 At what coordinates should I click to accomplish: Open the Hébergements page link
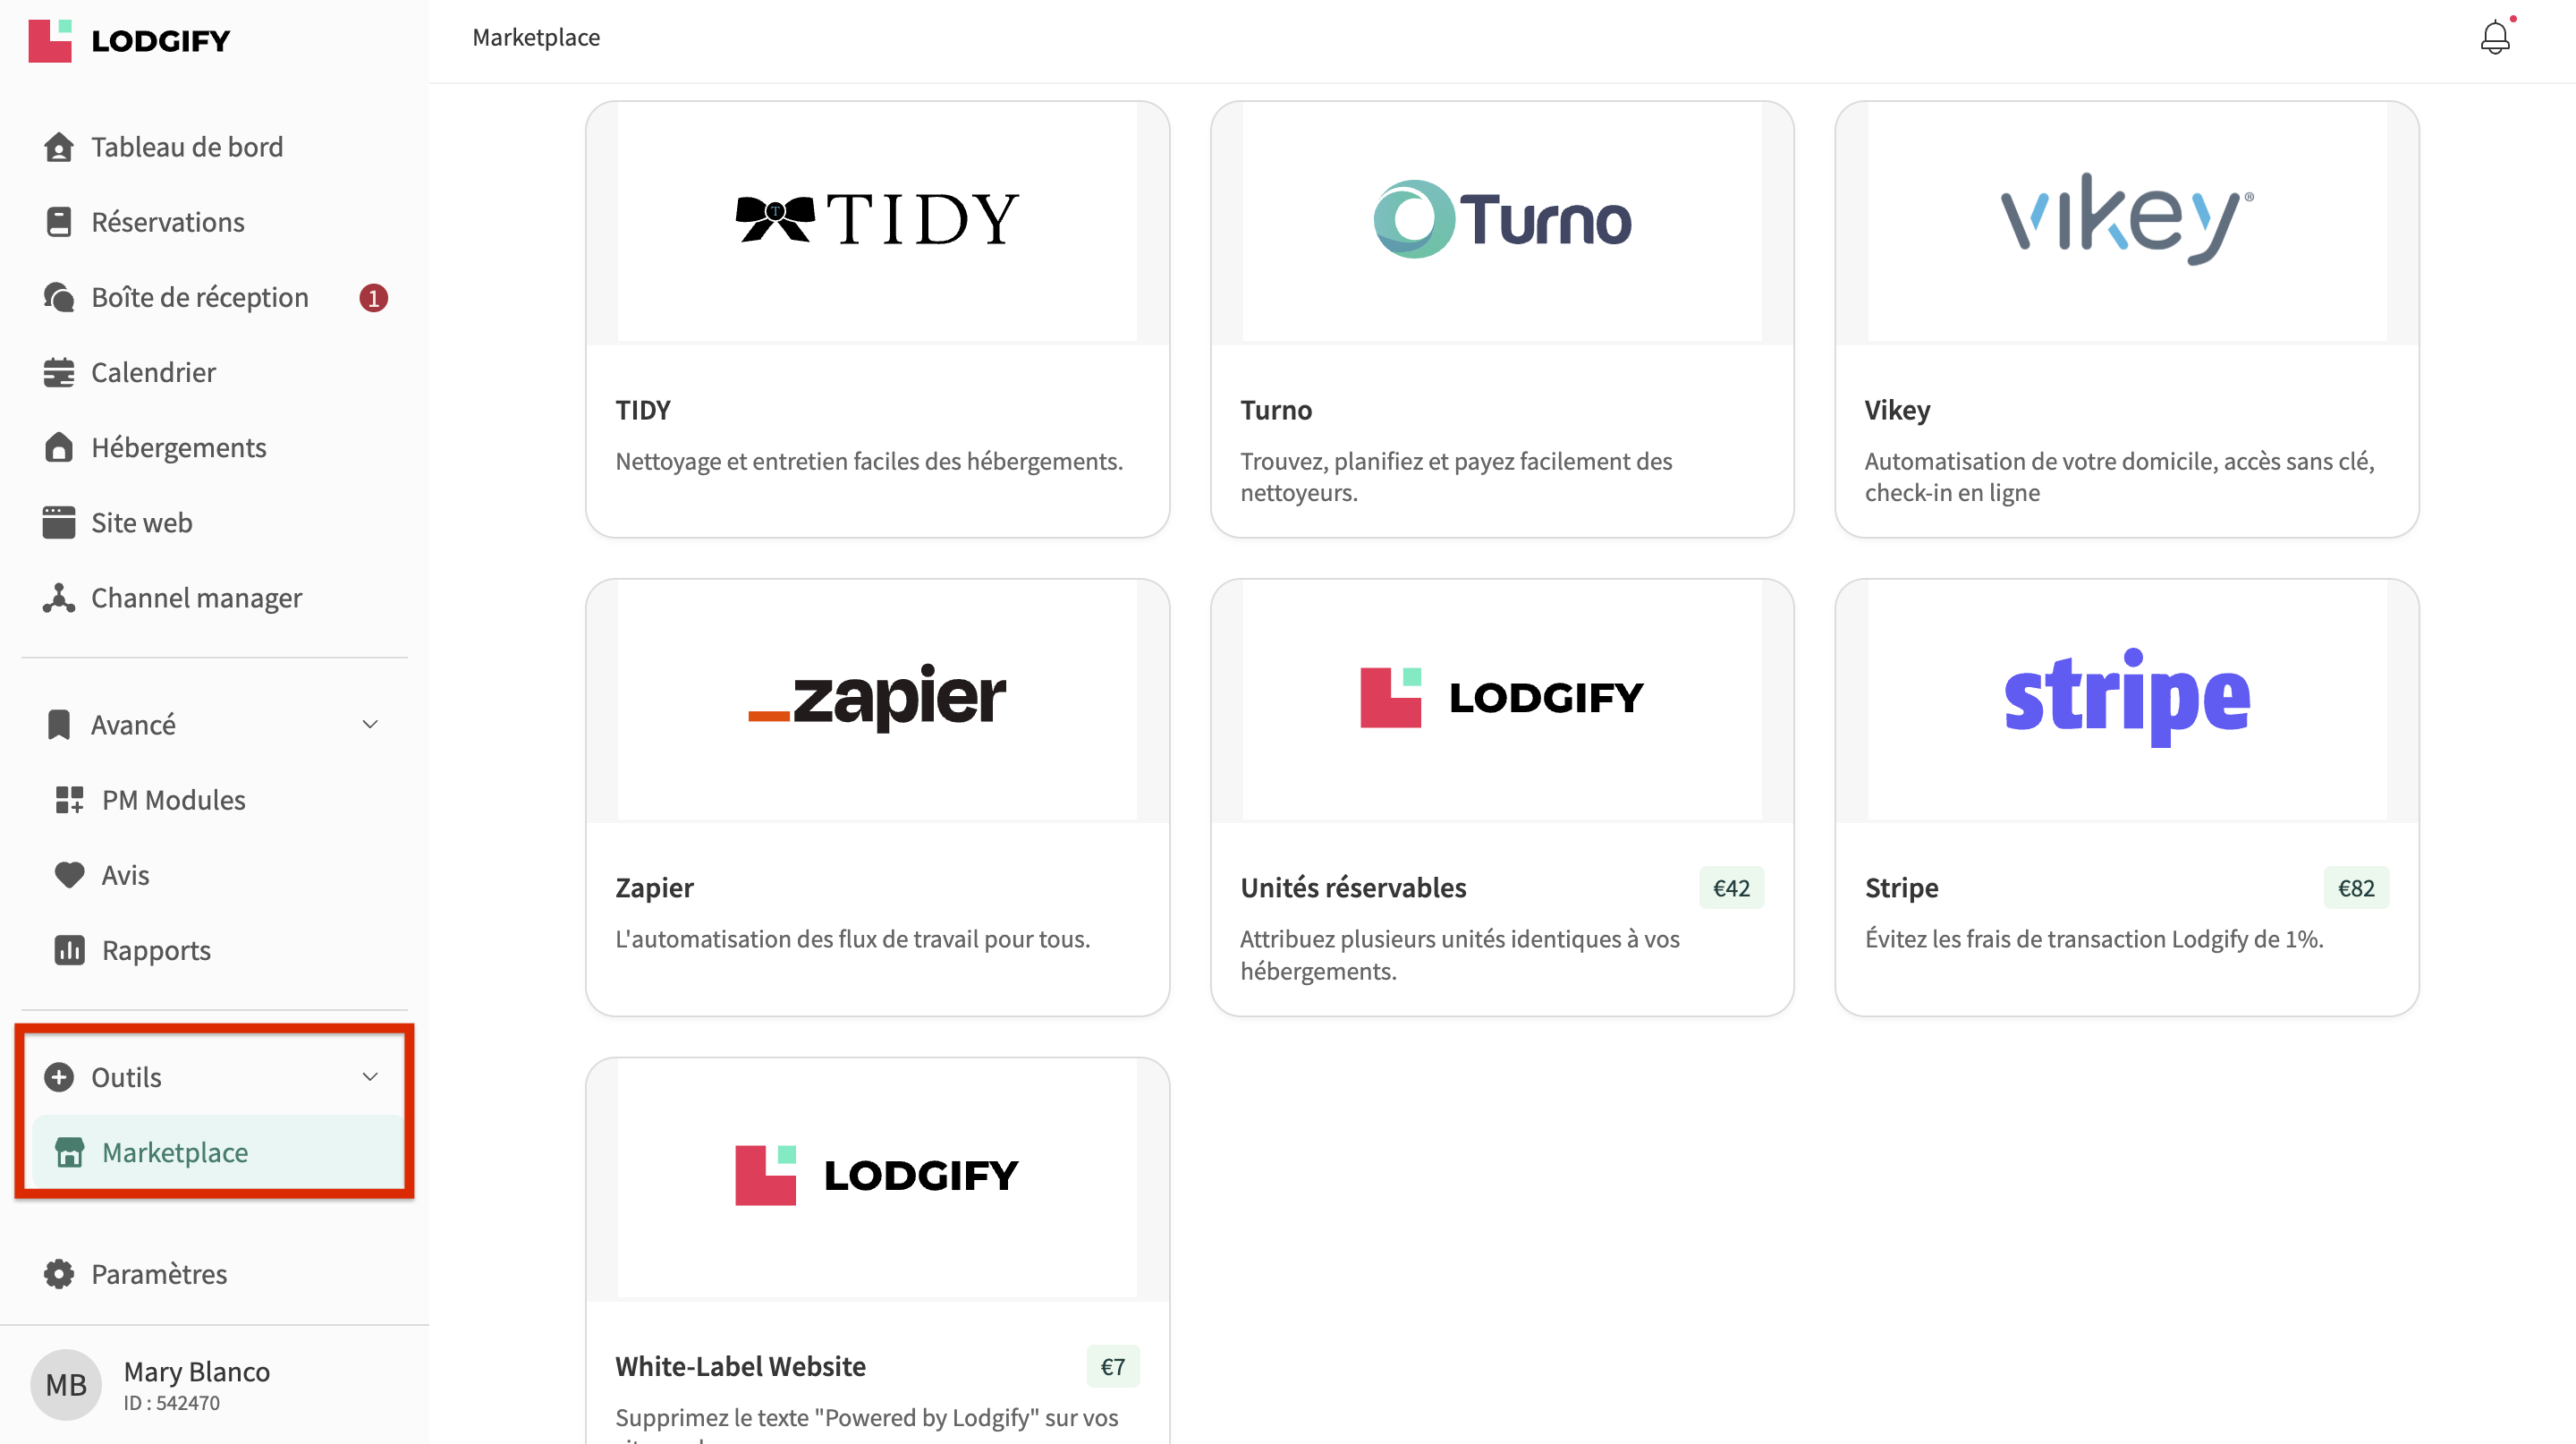(x=178, y=447)
